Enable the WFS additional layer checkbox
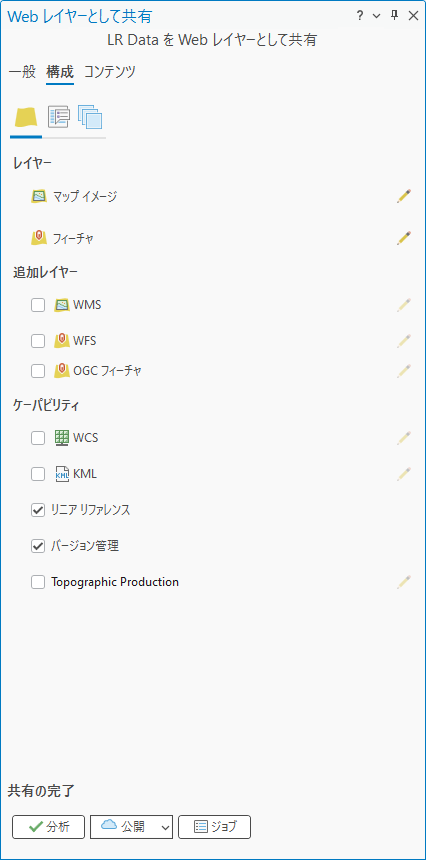Image resolution: width=426 pixels, height=860 pixels. (x=38, y=341)
